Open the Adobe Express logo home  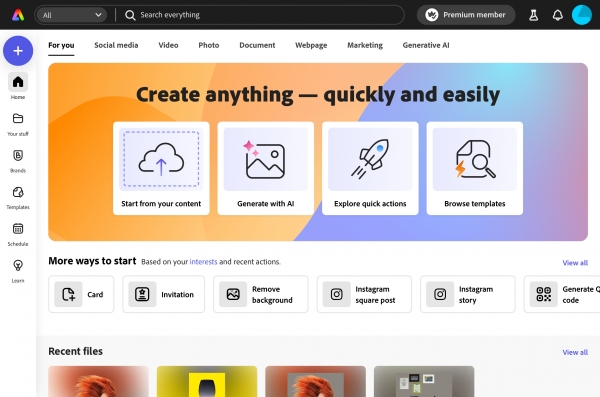(18, 15)
